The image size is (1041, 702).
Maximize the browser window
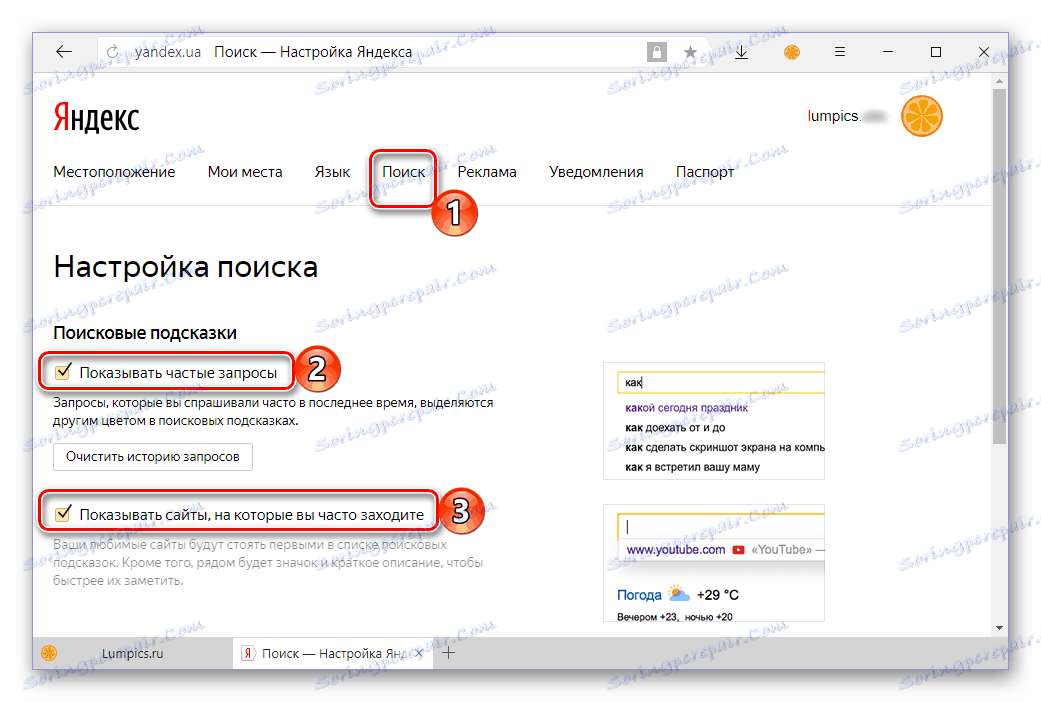click(x=936, y=52)
